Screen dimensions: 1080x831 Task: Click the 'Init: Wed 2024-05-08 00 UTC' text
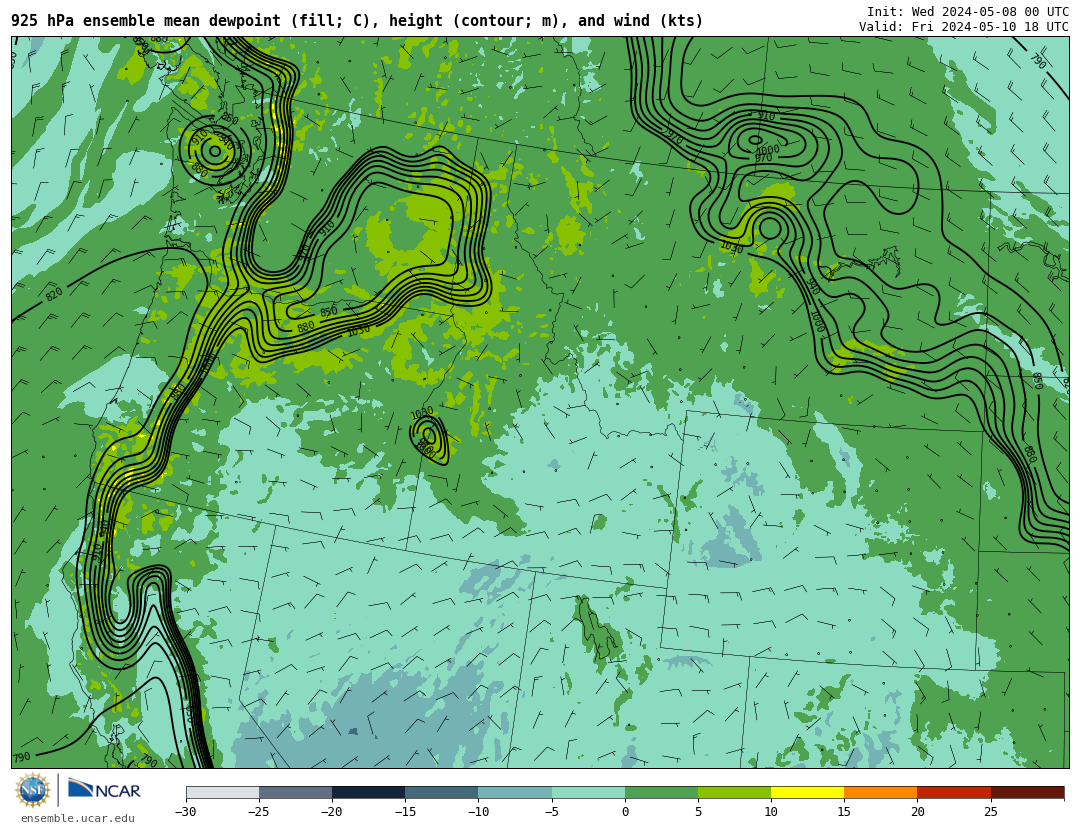click(x=968, y=12)
